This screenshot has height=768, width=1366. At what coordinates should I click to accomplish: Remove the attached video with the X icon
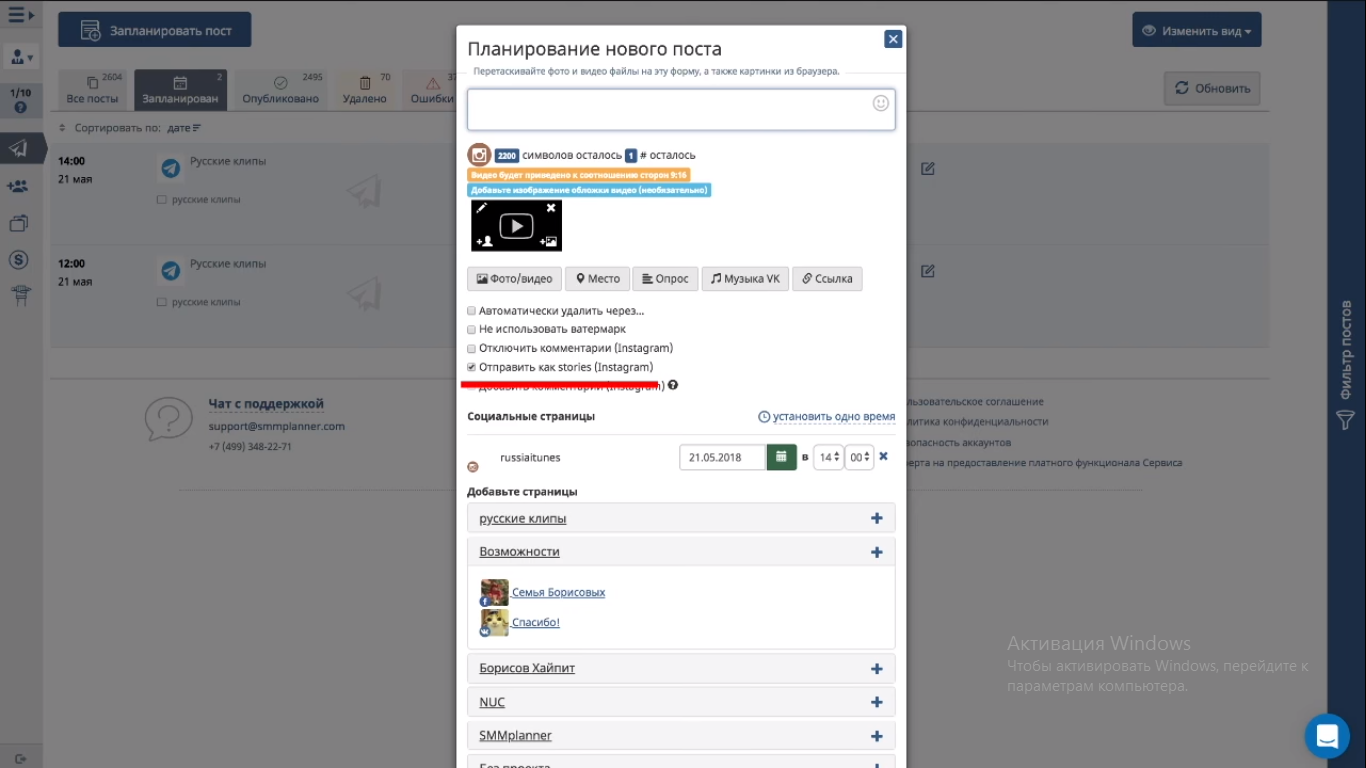551,208
